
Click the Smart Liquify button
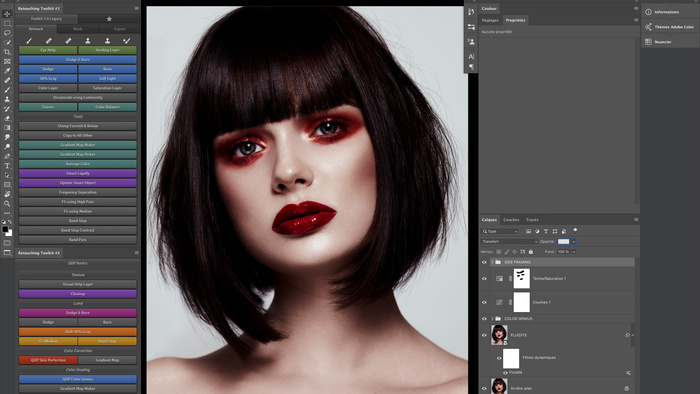pos(78,173)
